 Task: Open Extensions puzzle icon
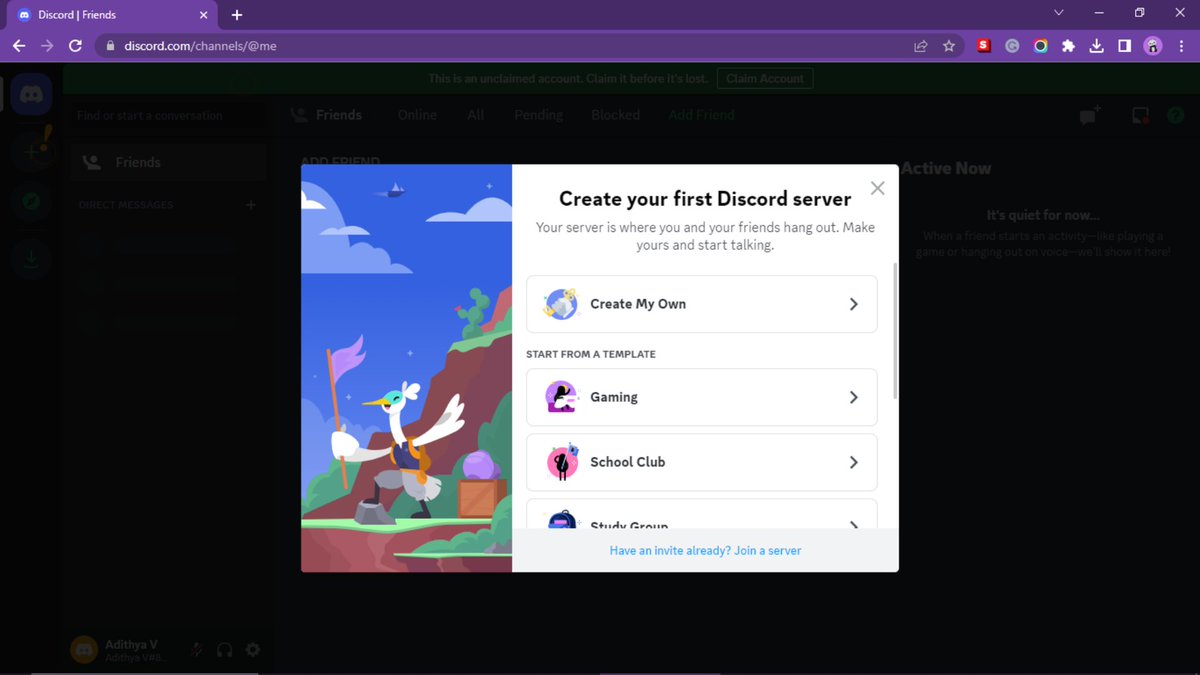point(1068,46)
